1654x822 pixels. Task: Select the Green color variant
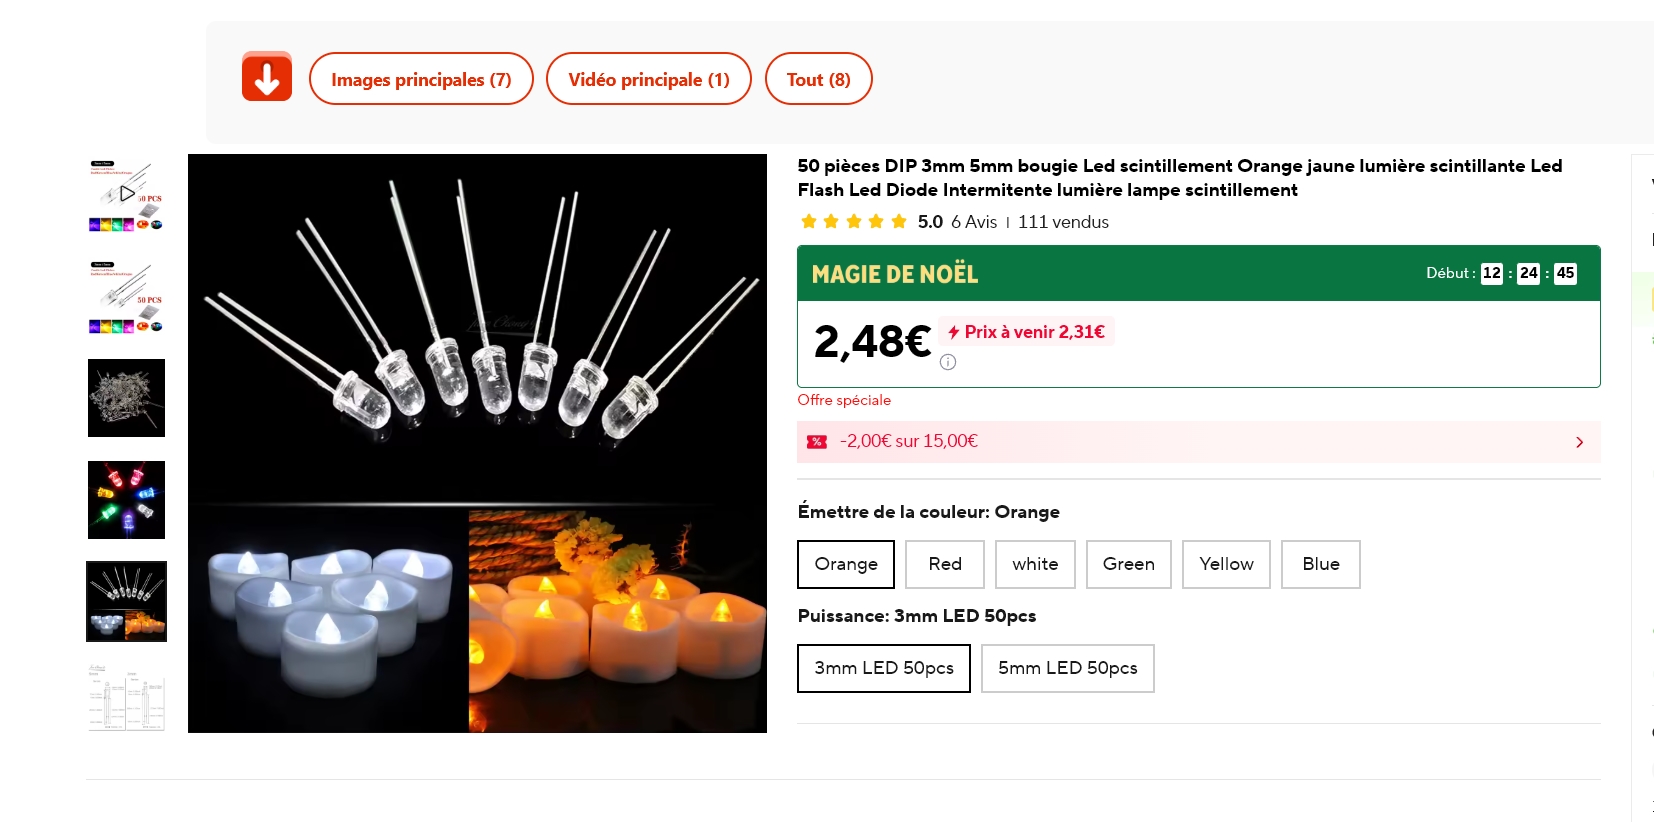coord(1128,564)
